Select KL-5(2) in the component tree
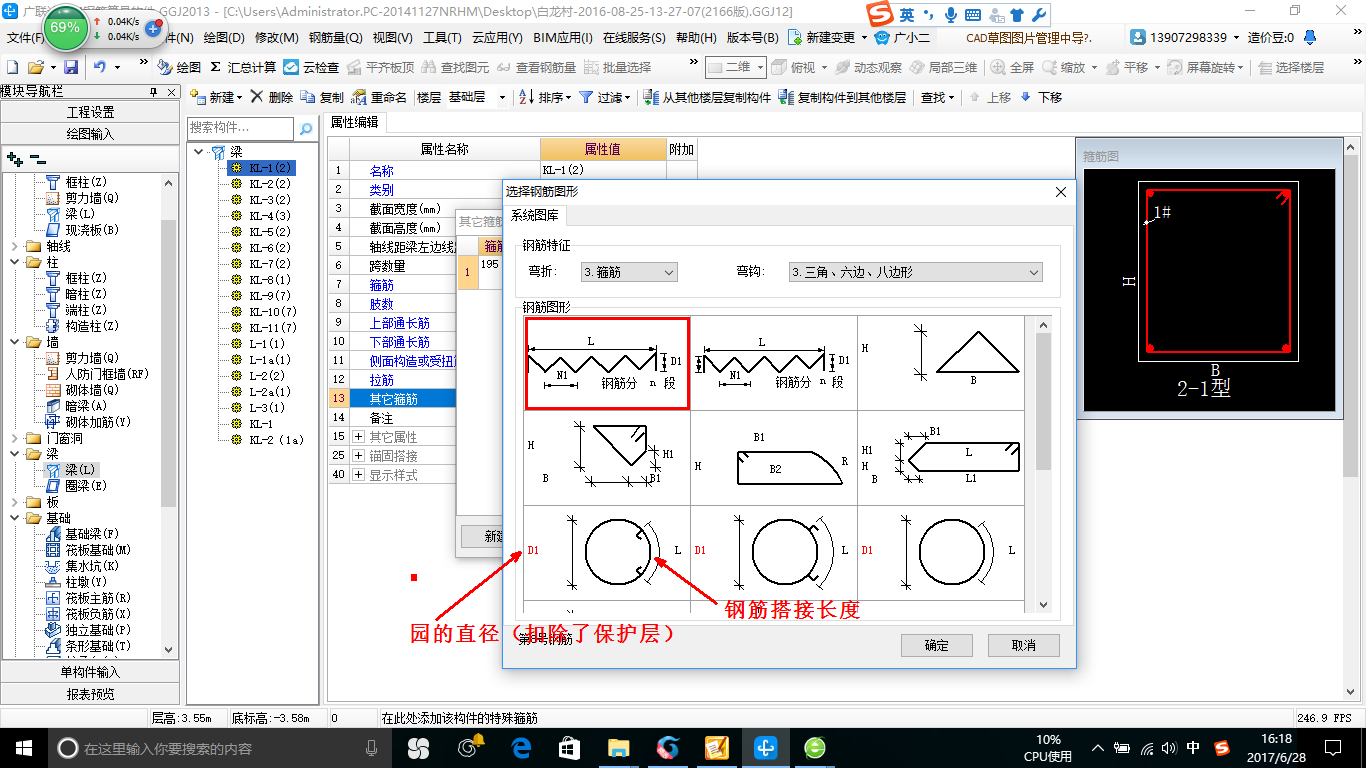 tap(270, 232)
